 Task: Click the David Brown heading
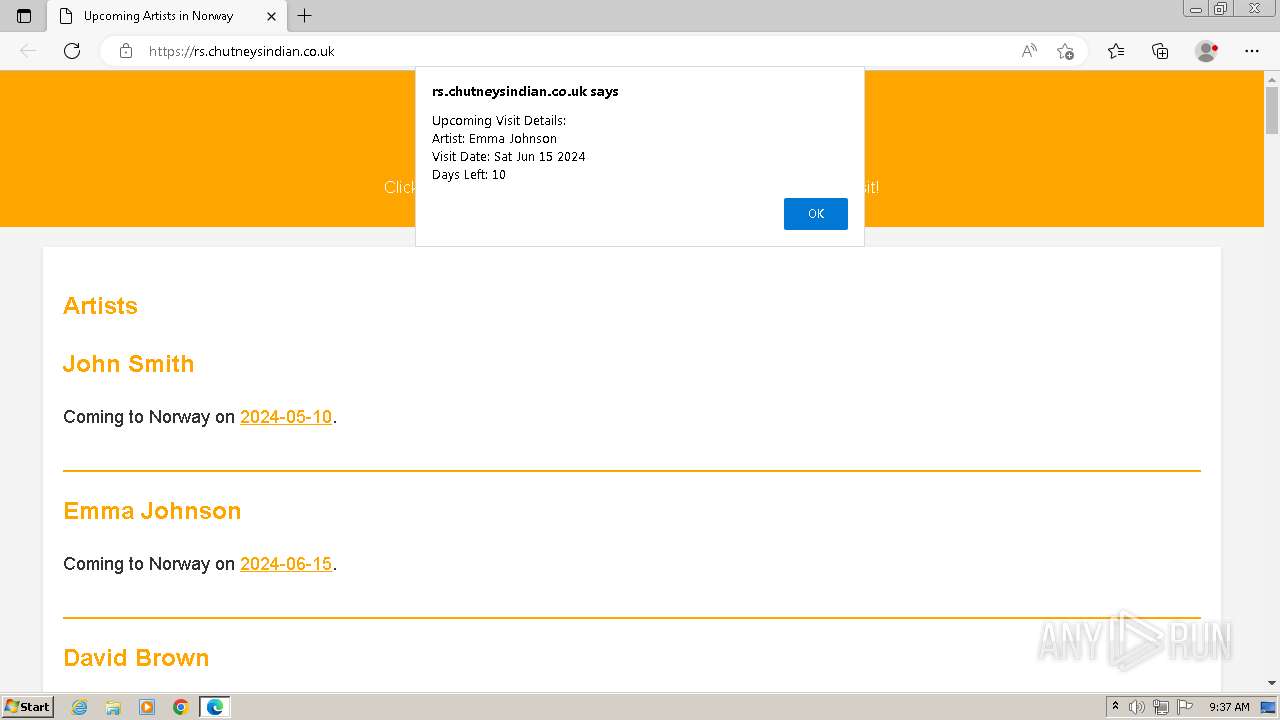click(x=136, y=658)
